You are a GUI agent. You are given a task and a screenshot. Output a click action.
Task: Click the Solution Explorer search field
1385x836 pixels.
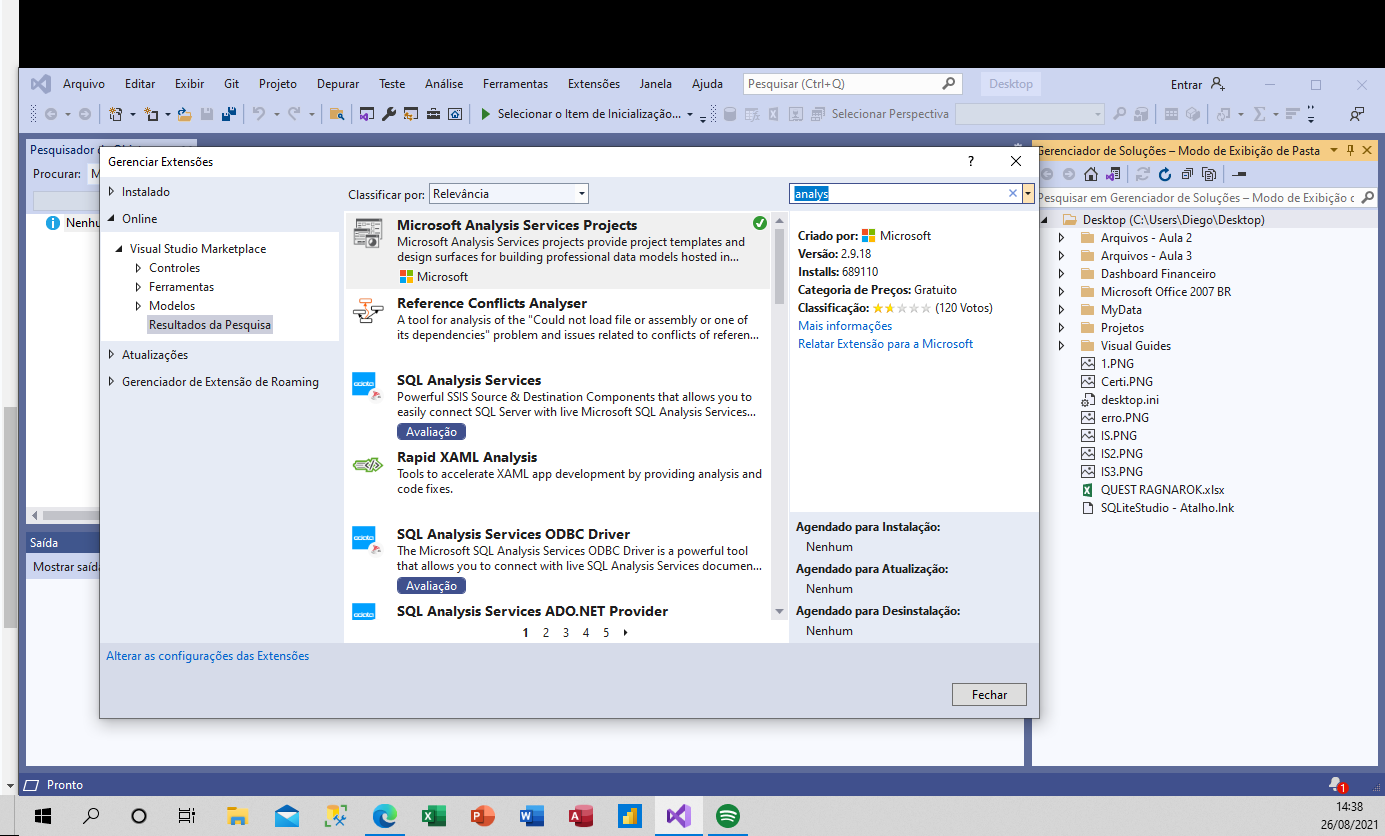[1206, 198]
